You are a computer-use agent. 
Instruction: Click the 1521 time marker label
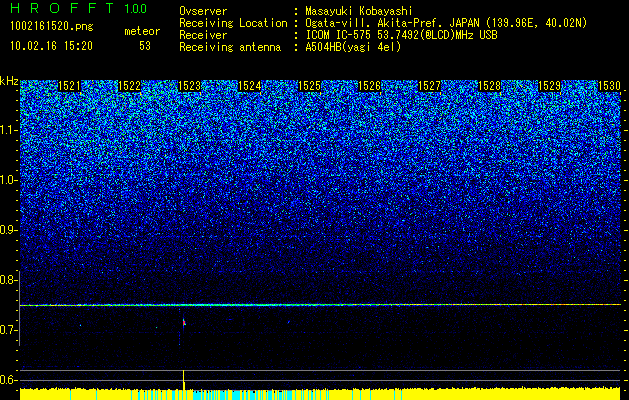coord(69,86)
